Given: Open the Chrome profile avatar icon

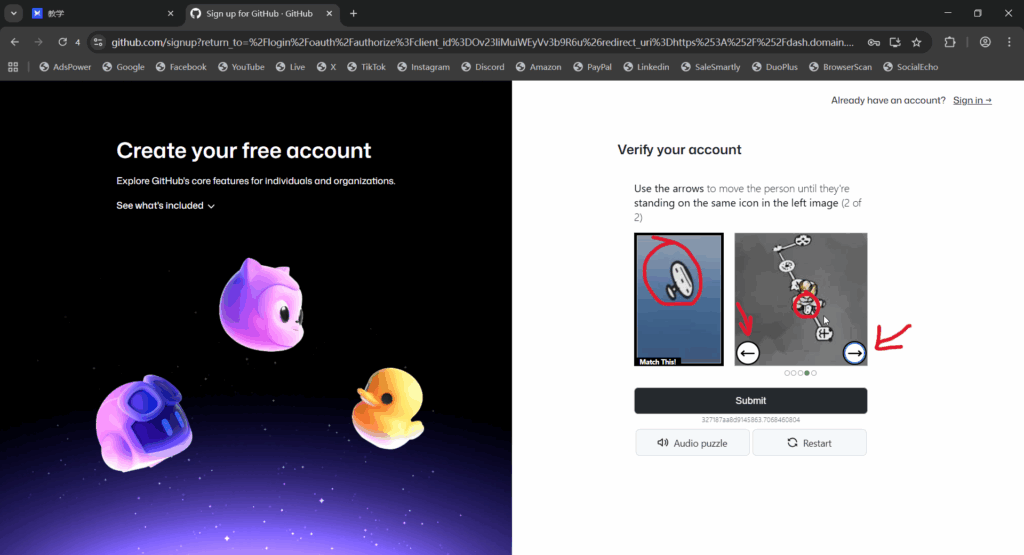Looking at the screenshot, I should (x=985, y=42).
